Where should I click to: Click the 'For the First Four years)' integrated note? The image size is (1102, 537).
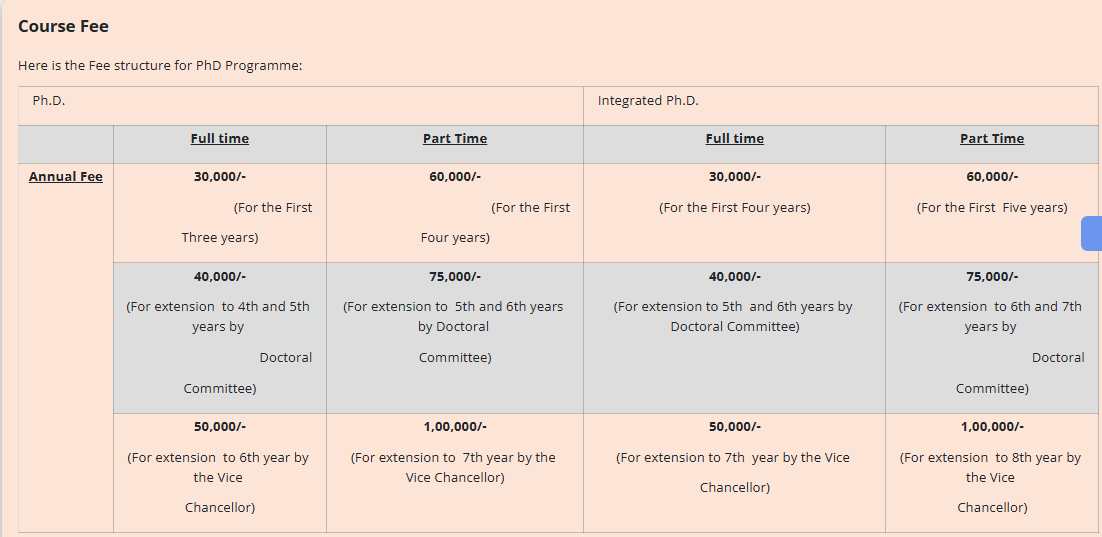point(734,207)
